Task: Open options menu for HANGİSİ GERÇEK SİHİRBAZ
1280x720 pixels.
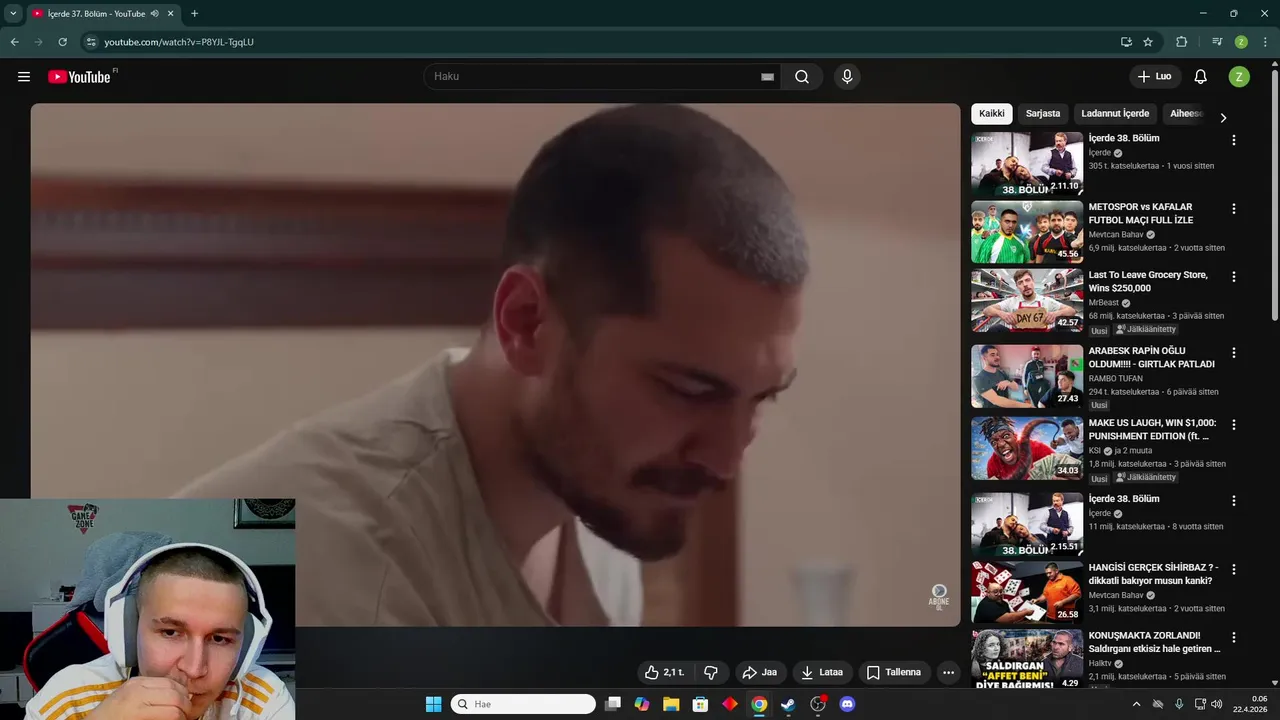Action: pos(1233,569)
